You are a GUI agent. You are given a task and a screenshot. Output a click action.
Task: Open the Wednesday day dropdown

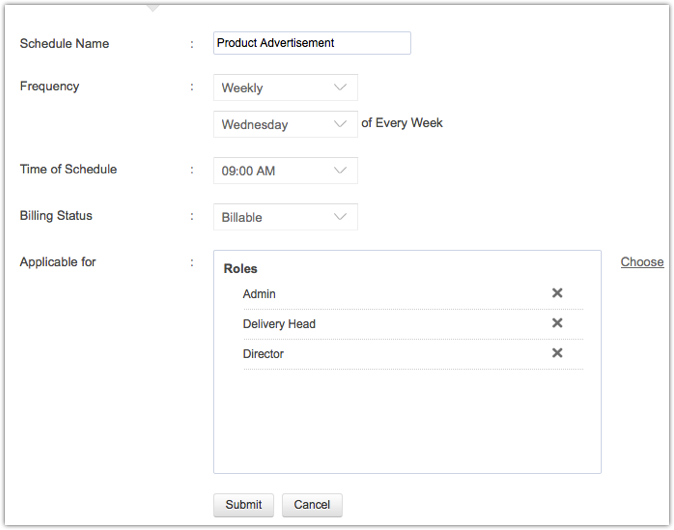(x=285, y=125)
